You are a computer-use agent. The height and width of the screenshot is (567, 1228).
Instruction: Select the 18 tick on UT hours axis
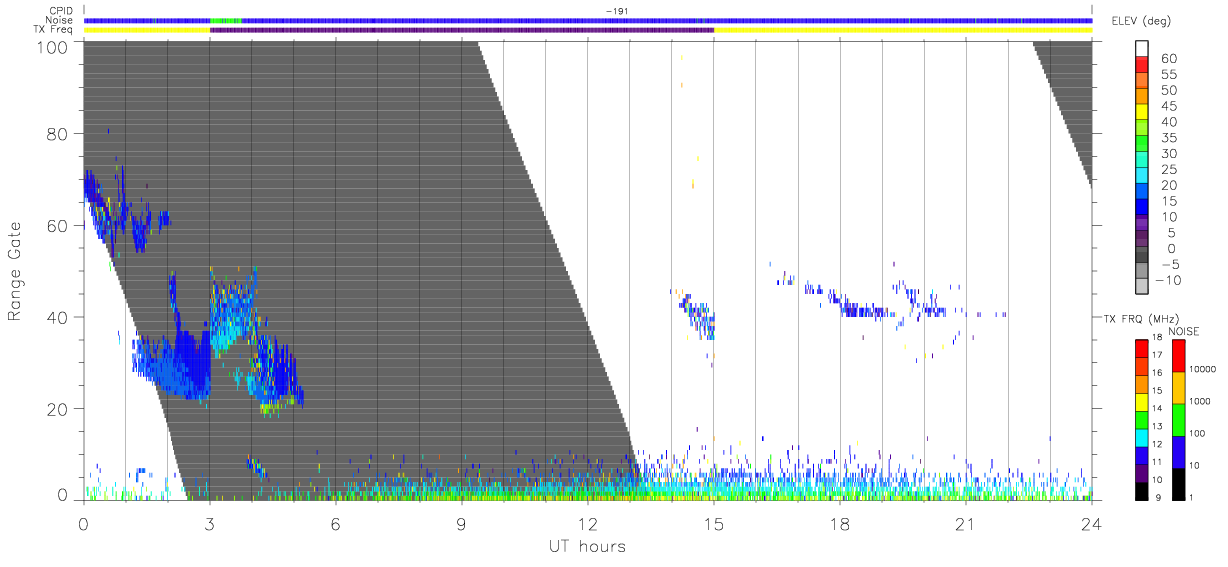pyautogui.click(x=839, y=525)
